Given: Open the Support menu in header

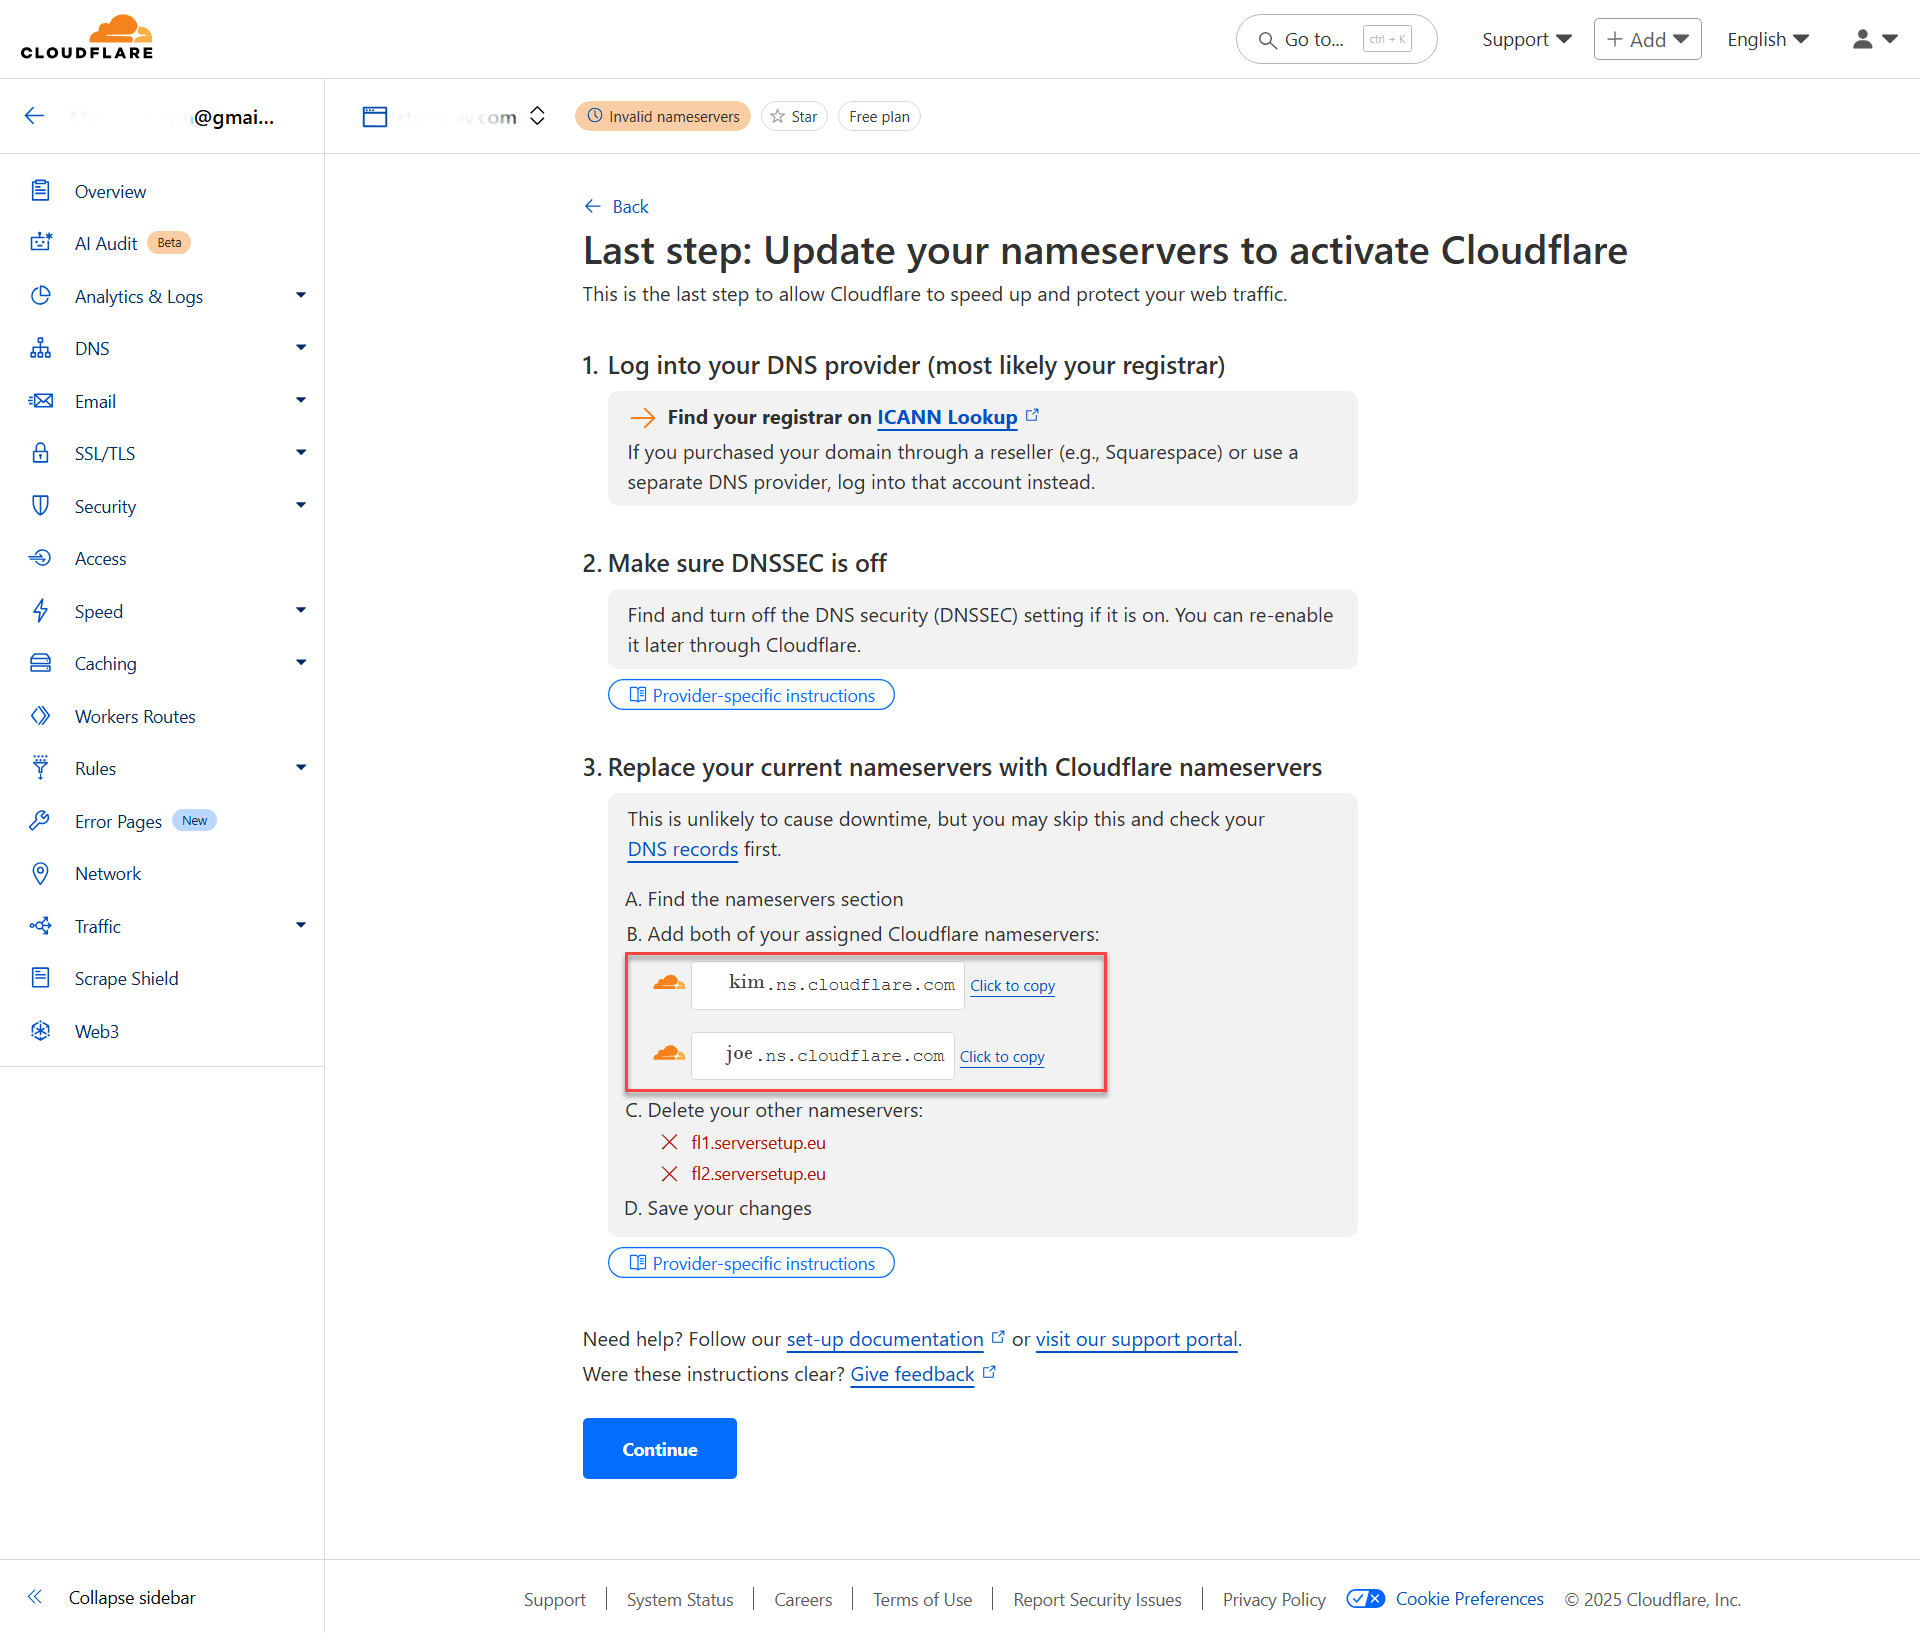Looking at the screenshot, I should click(1526, 39).
